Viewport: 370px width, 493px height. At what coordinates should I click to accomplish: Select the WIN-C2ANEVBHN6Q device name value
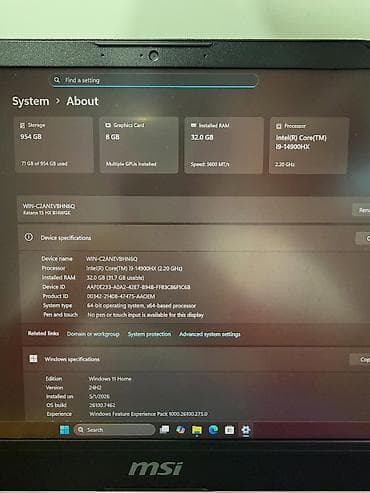pyautogui.click(x=112, y=259)
